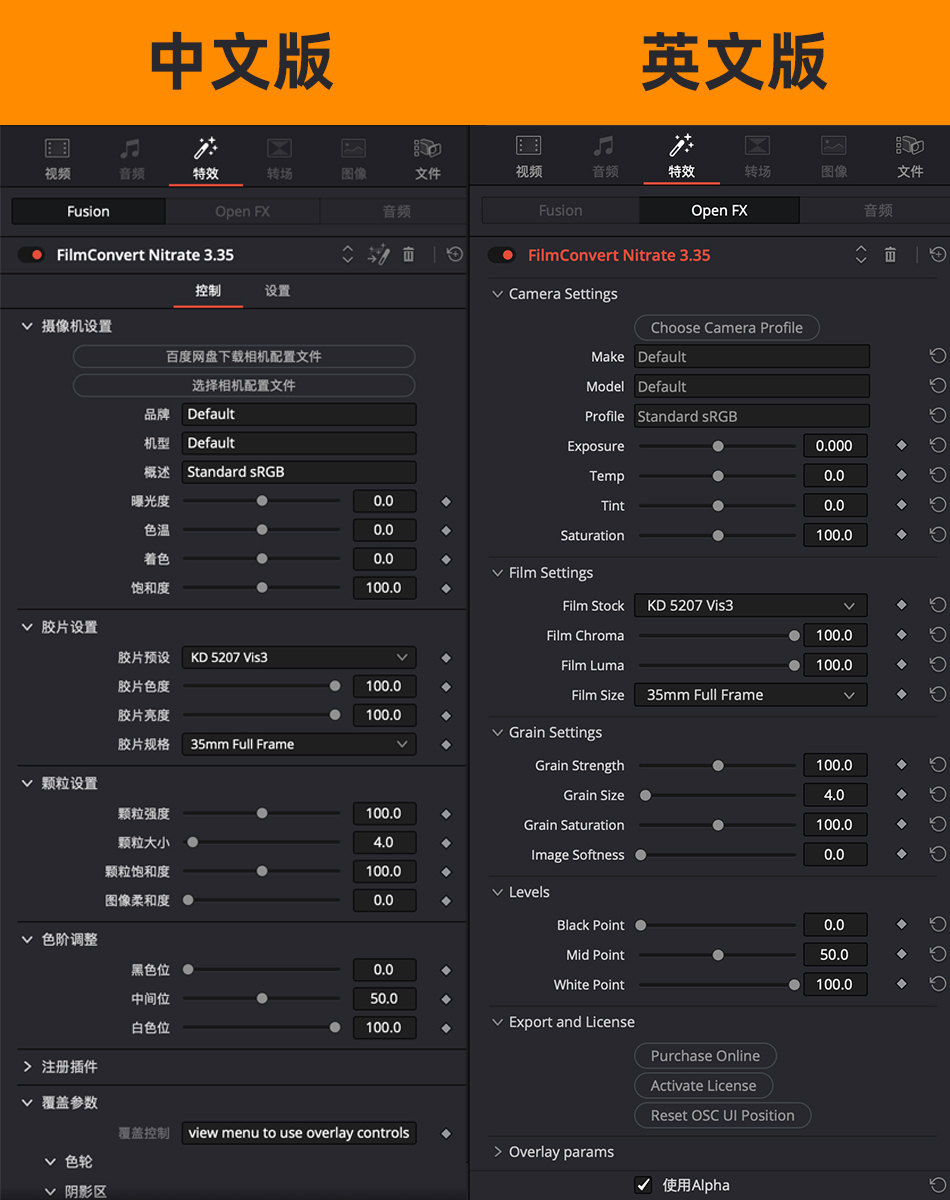Click 选择相机配置文件 button
The height and width of the screenshot is (1200, 950).
244,386
